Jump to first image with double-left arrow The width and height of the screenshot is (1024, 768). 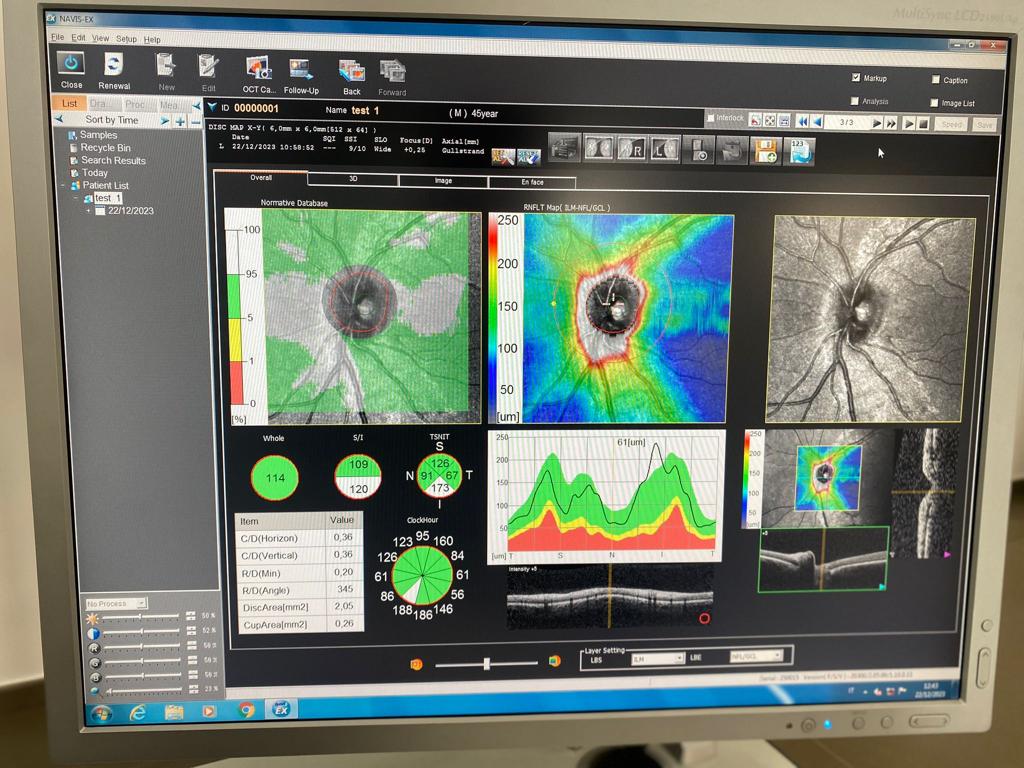click(x=802, y=121)
